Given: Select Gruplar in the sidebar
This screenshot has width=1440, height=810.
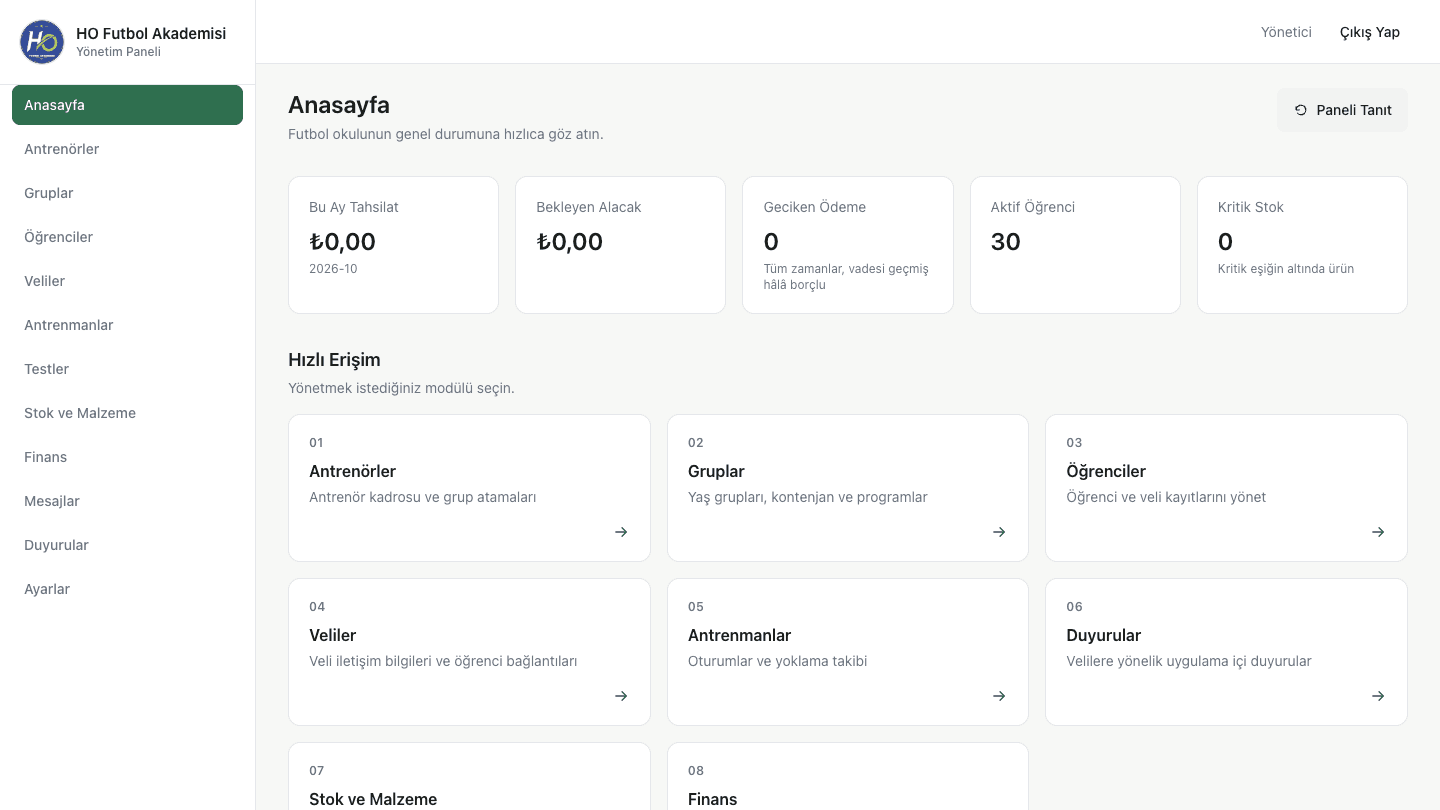Looking at the screenshot, I should click(127, 193).
